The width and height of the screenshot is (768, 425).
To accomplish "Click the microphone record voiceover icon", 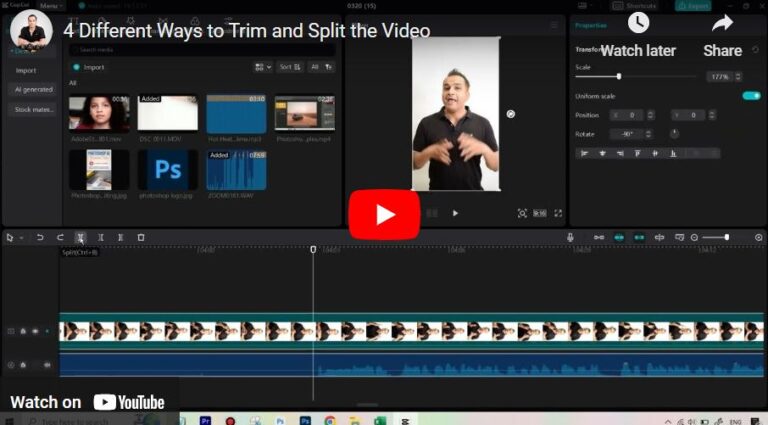I will click(570, 237).
